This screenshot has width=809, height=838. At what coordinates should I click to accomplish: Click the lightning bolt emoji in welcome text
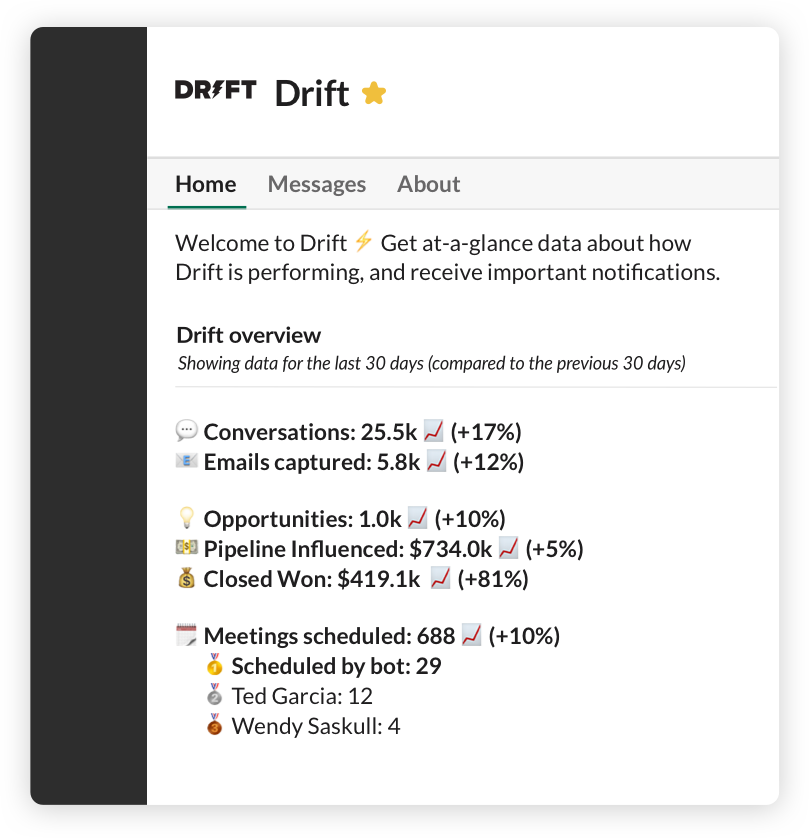(x=363, y=241)
